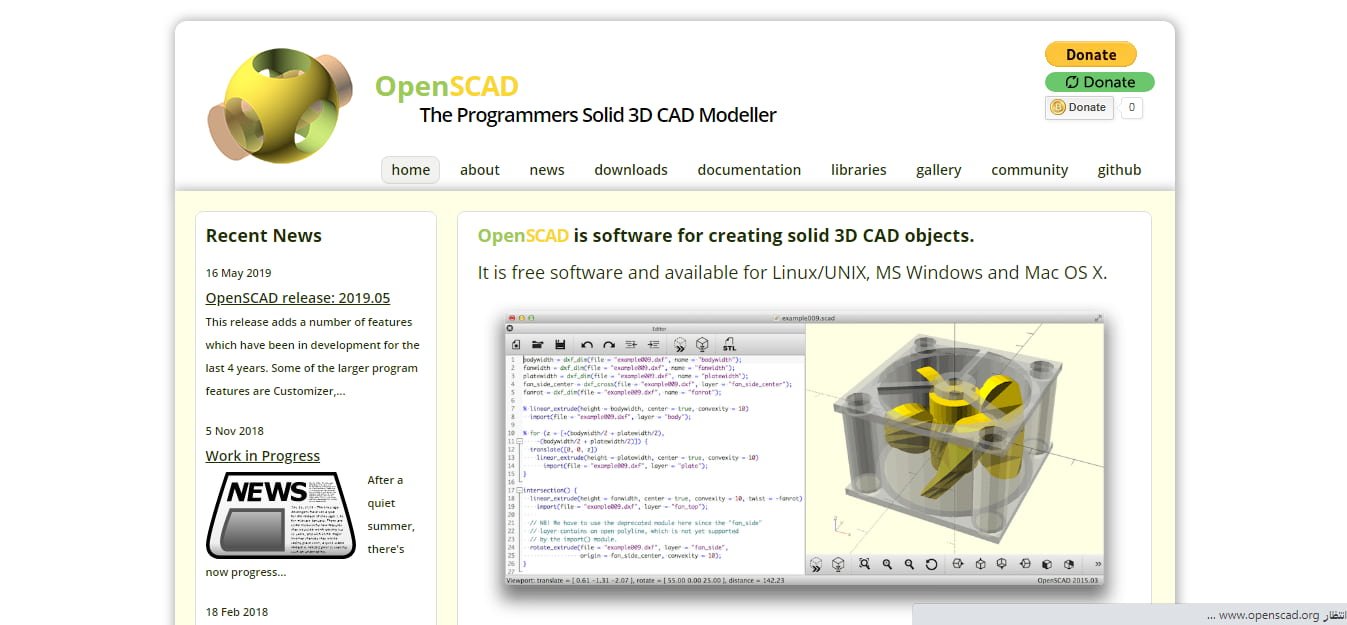This screenshot has height=625, width=1347.
Task: Click the 'intersection() {' code line
Action: (551, 490)
